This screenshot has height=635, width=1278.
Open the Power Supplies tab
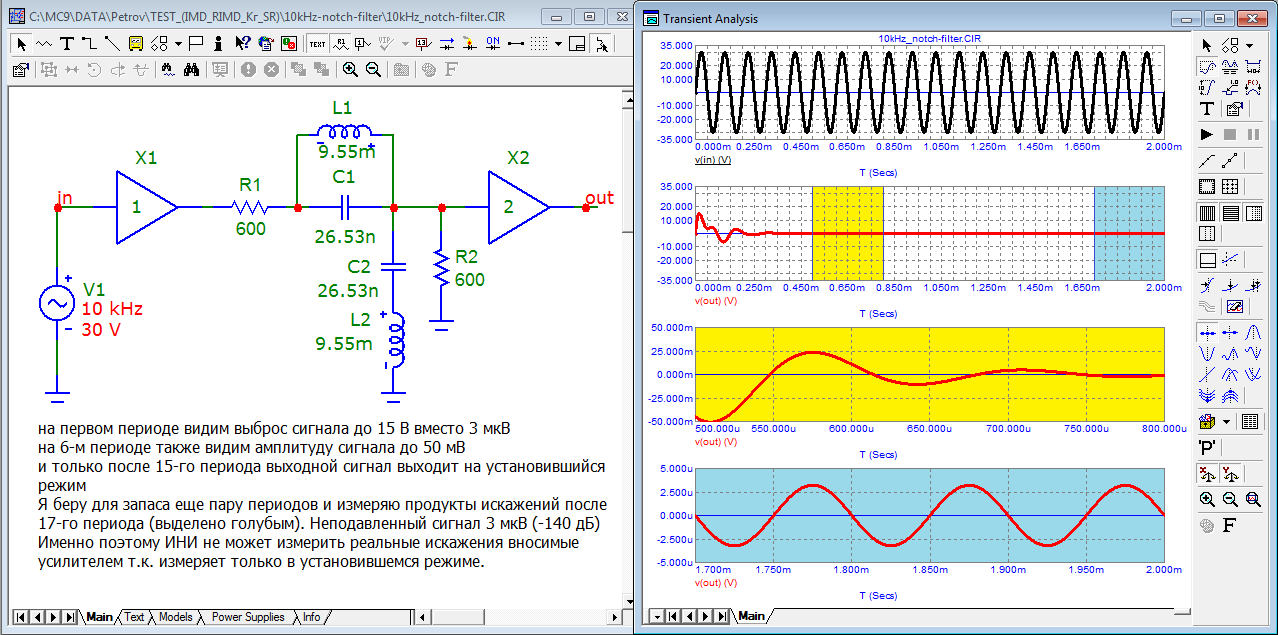(x=248, y=617)
